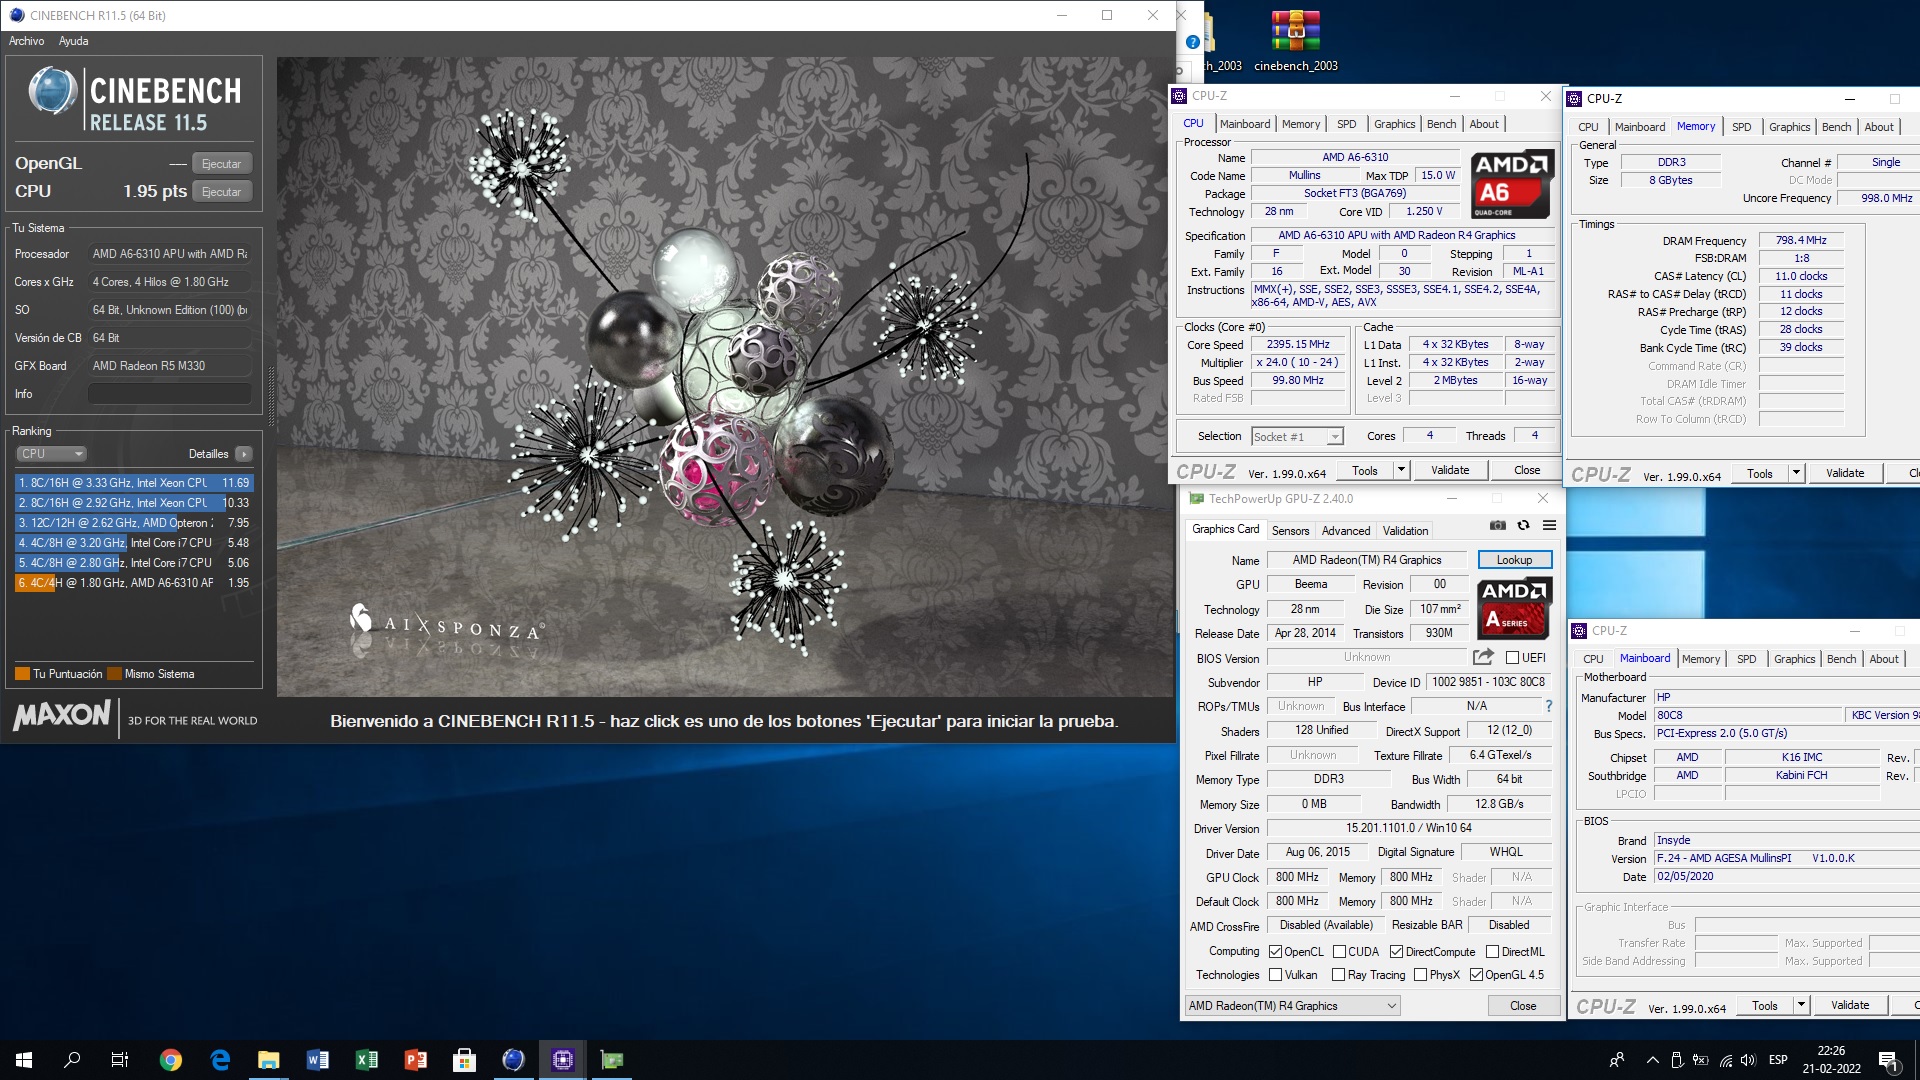Toggle the OpenCL checkbox
Viewport: 1920px width, 1080px height.
point(1275,952)
